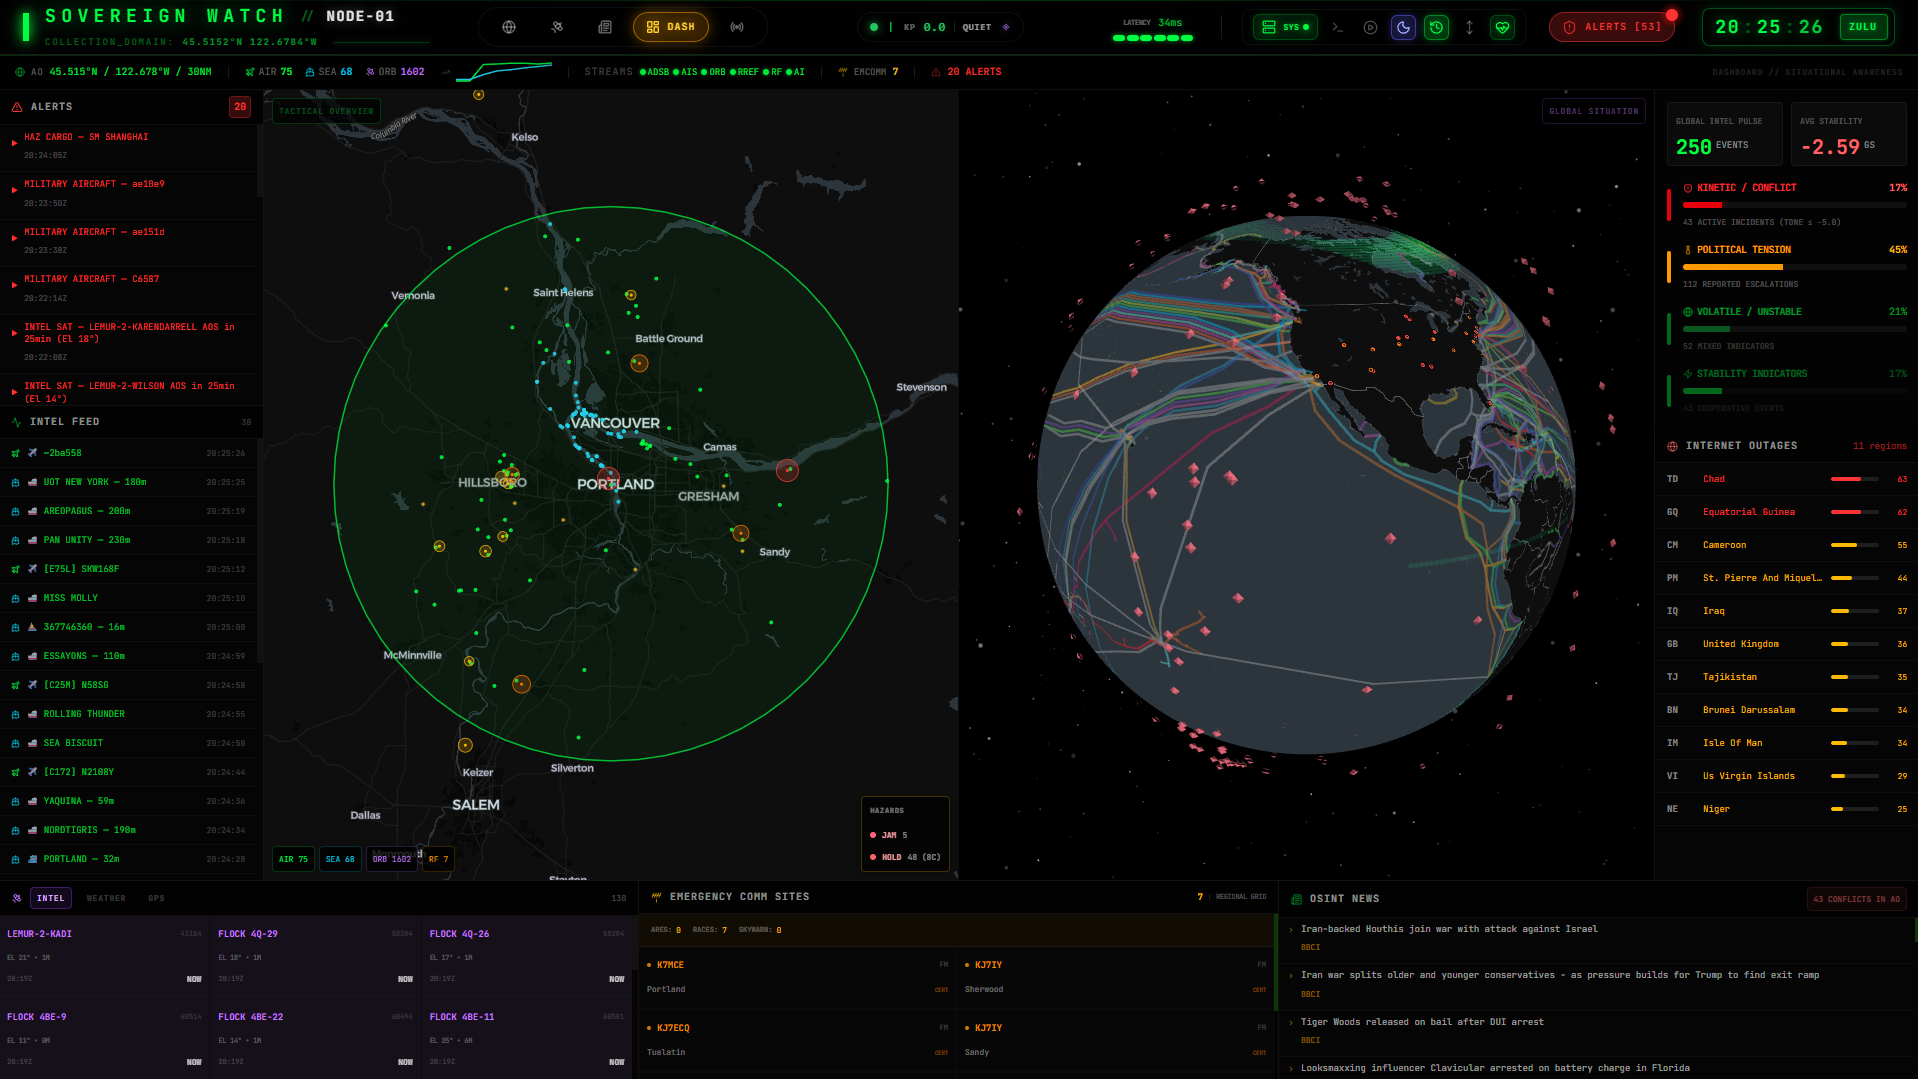Open the LEMUR-2-KADI pass card

click(x=105, y=957)
